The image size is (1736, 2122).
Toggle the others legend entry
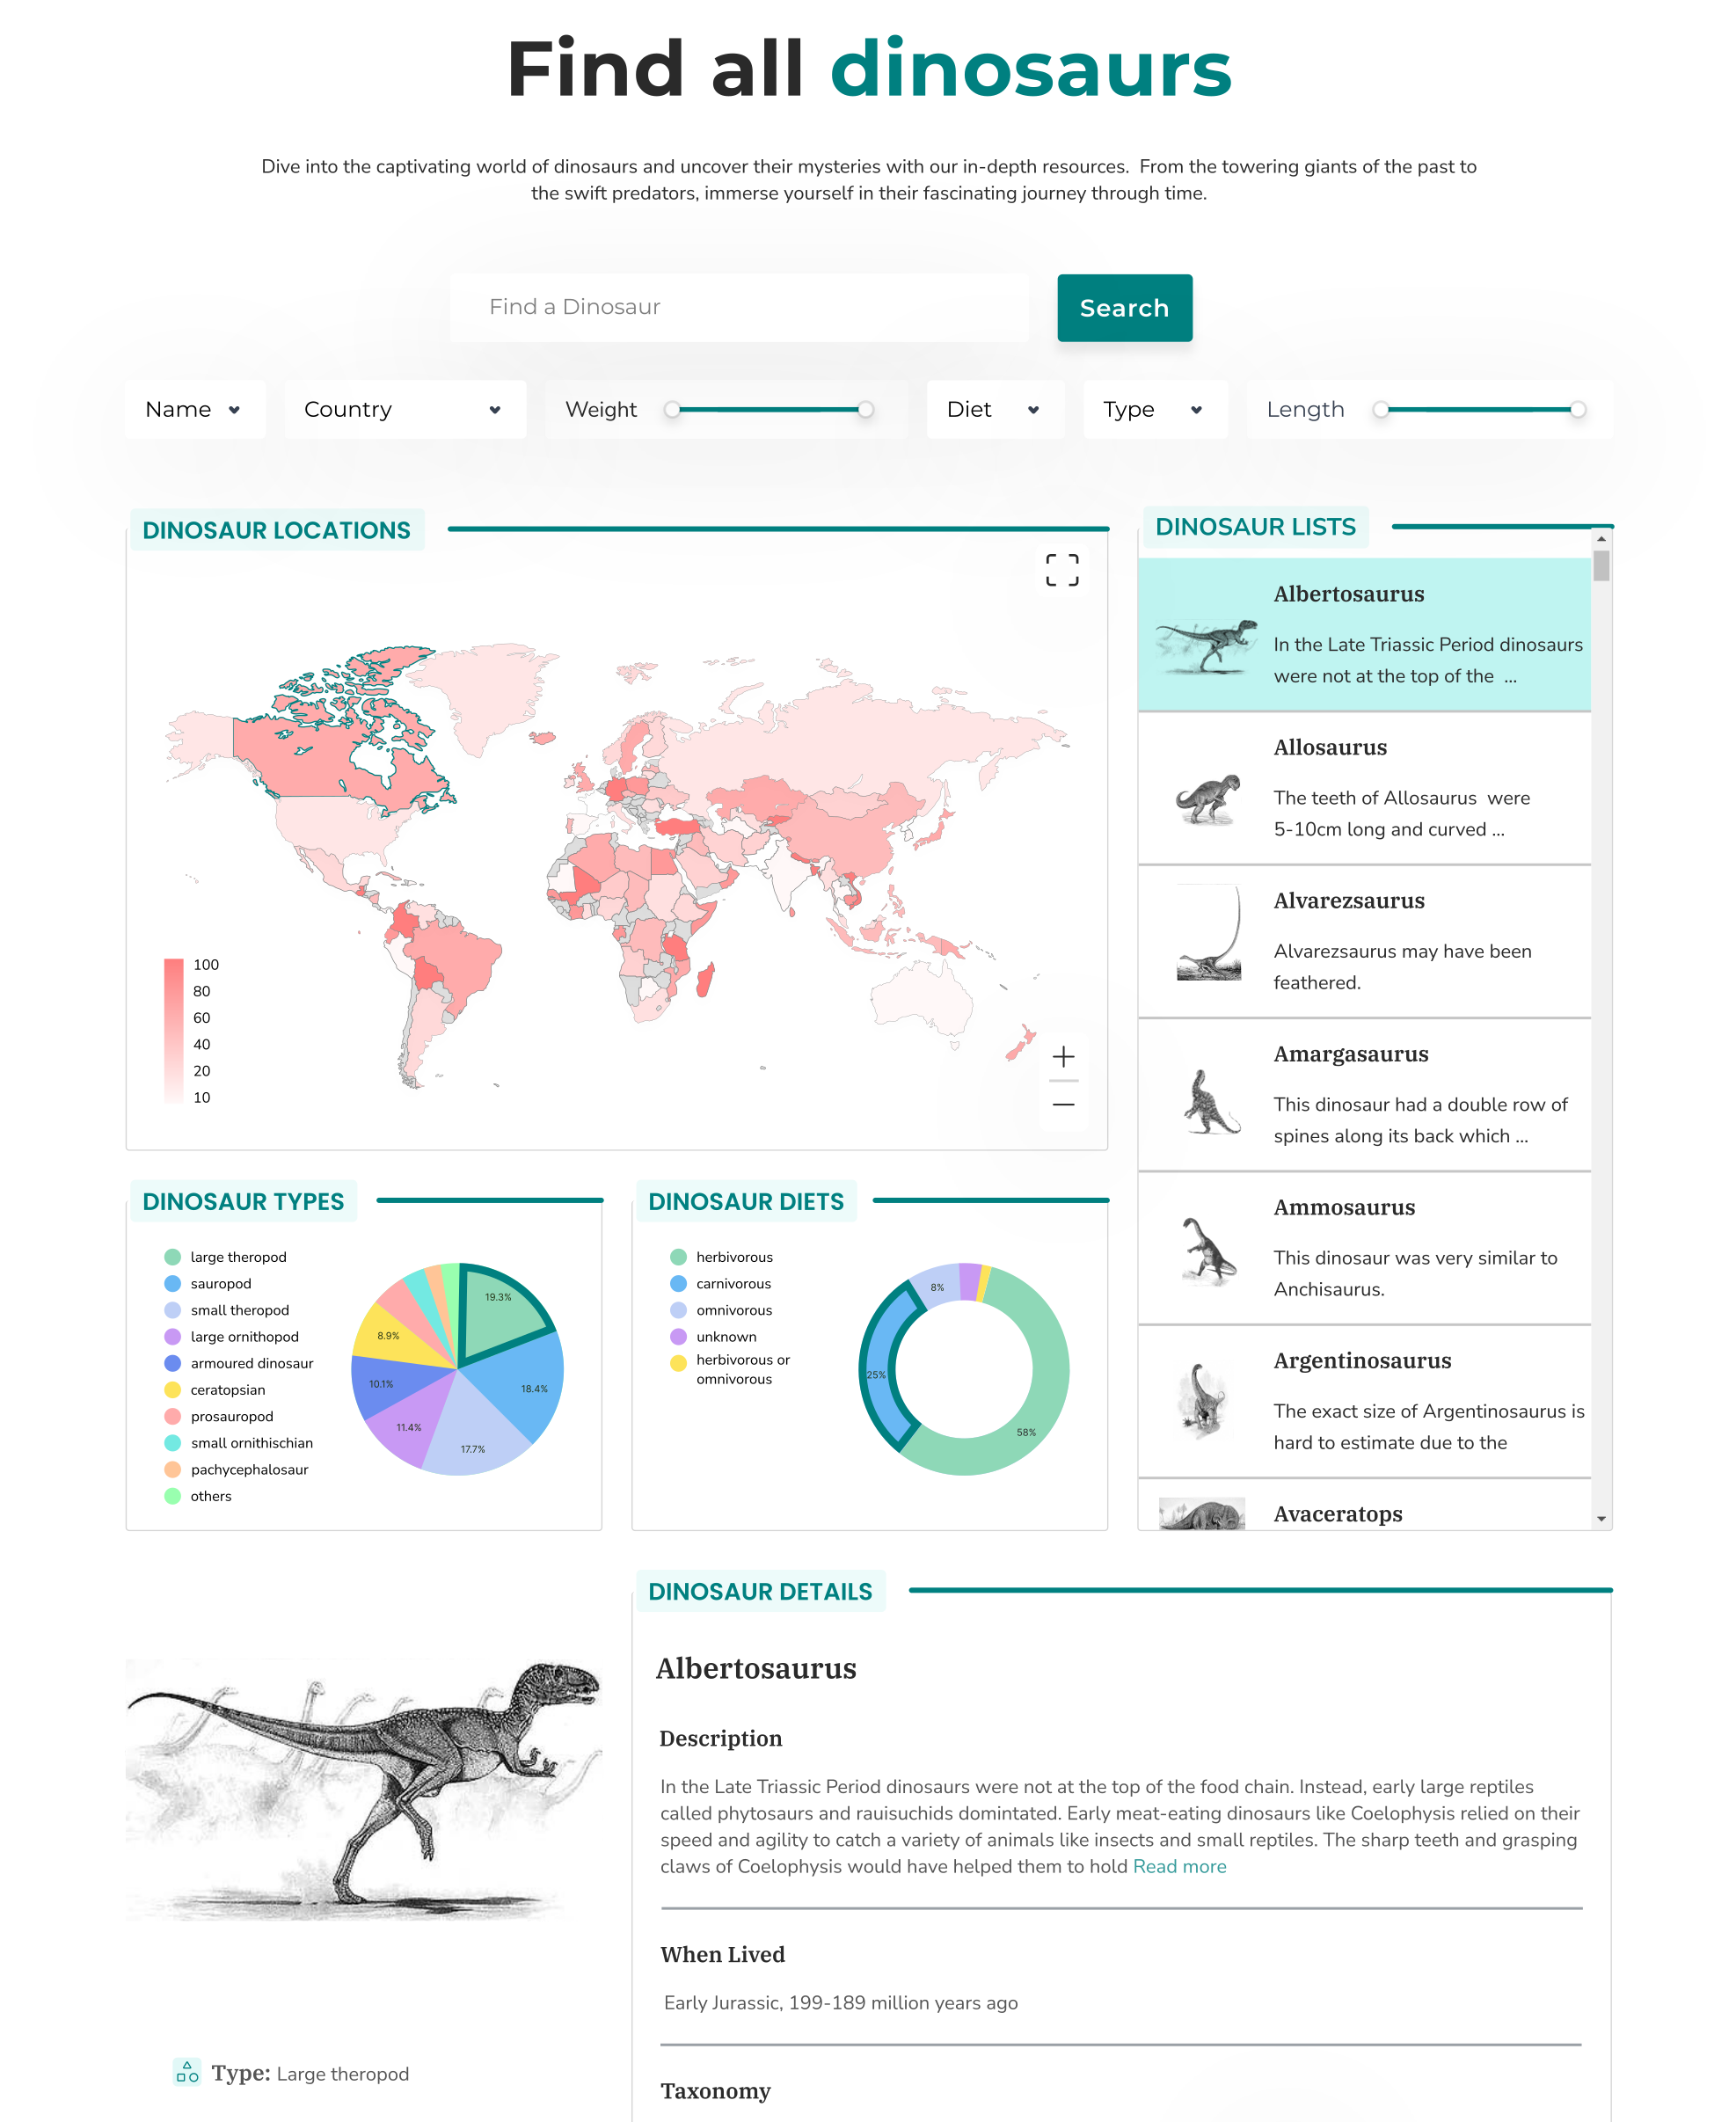click(198, 1496)
